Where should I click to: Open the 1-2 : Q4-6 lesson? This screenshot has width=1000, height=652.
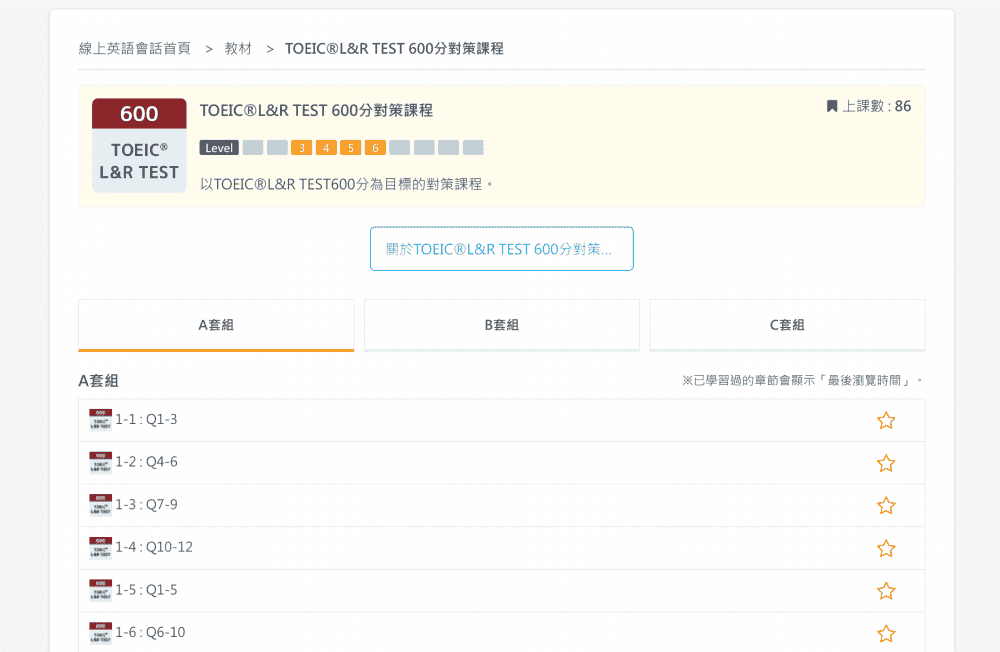pos(501,463)
